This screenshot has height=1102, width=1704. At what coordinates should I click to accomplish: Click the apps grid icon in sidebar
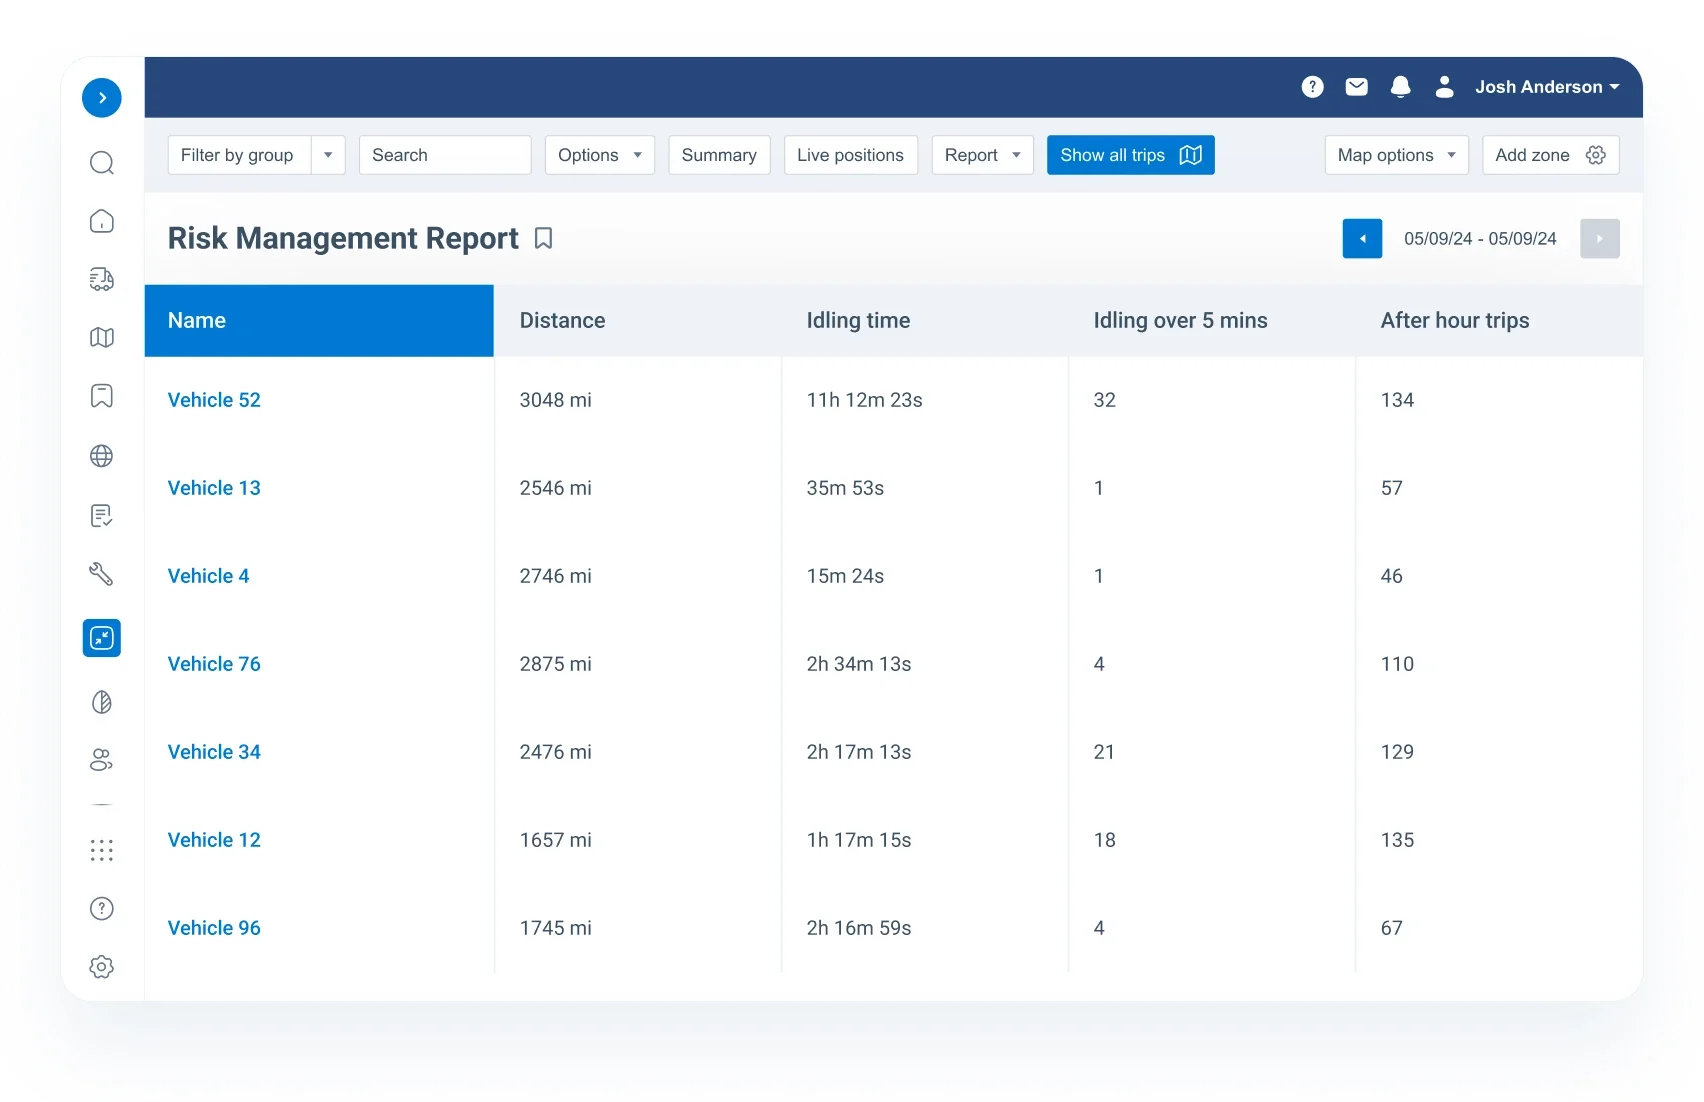click(x=102, y=850)
